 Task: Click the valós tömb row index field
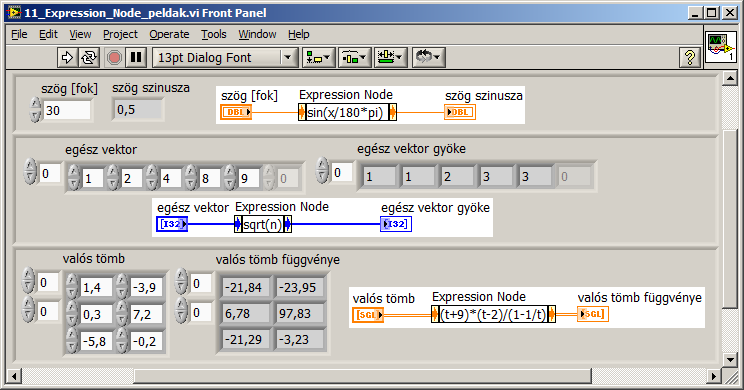click(48, 283)
